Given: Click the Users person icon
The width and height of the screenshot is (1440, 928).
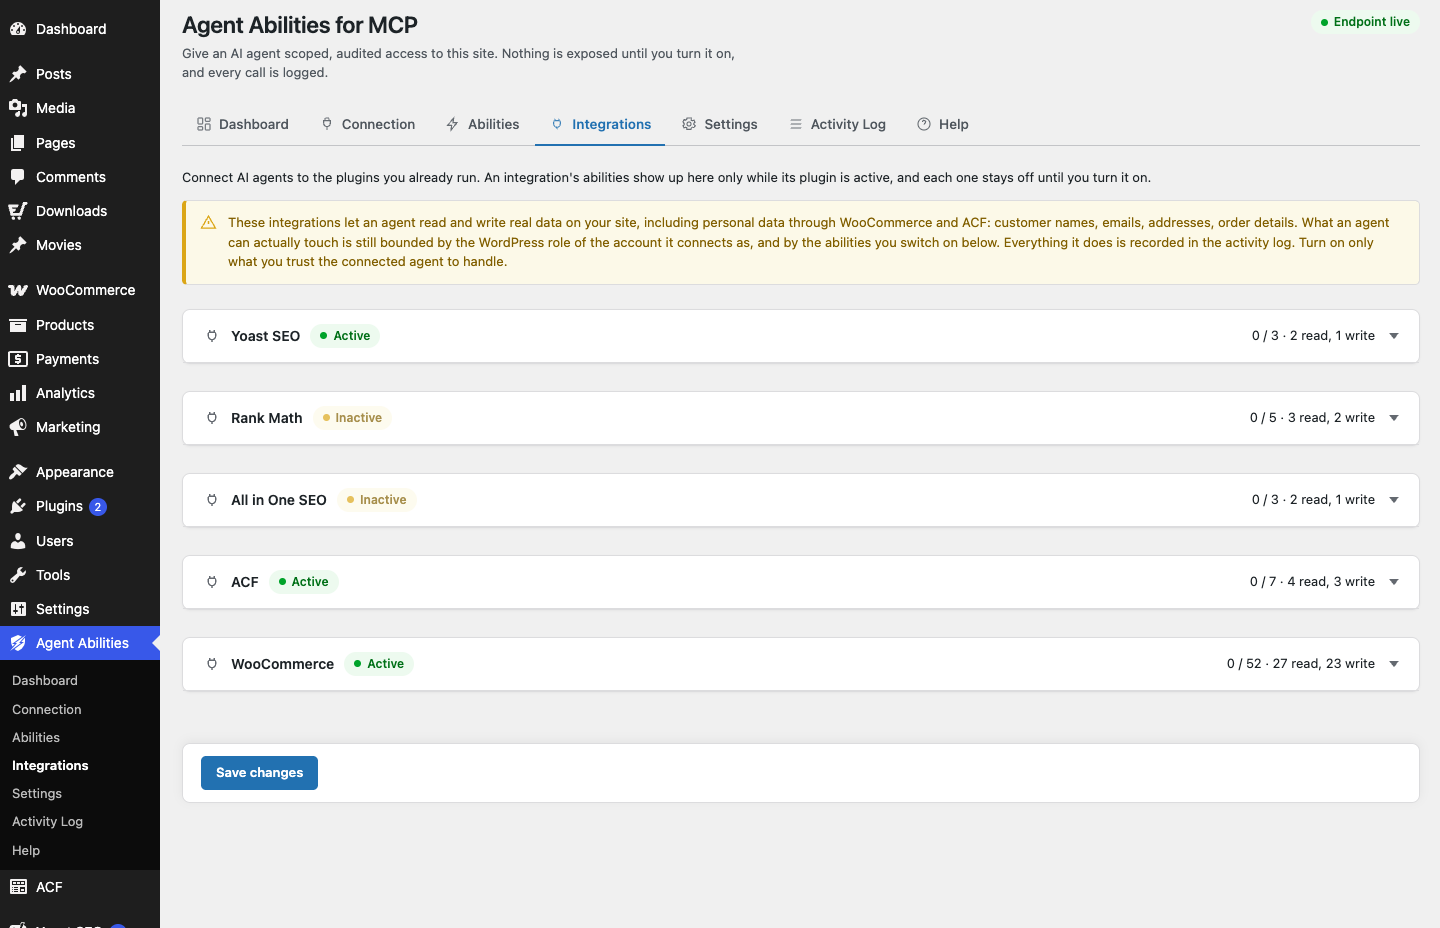Looking at the screenshot, I should 18,541.
